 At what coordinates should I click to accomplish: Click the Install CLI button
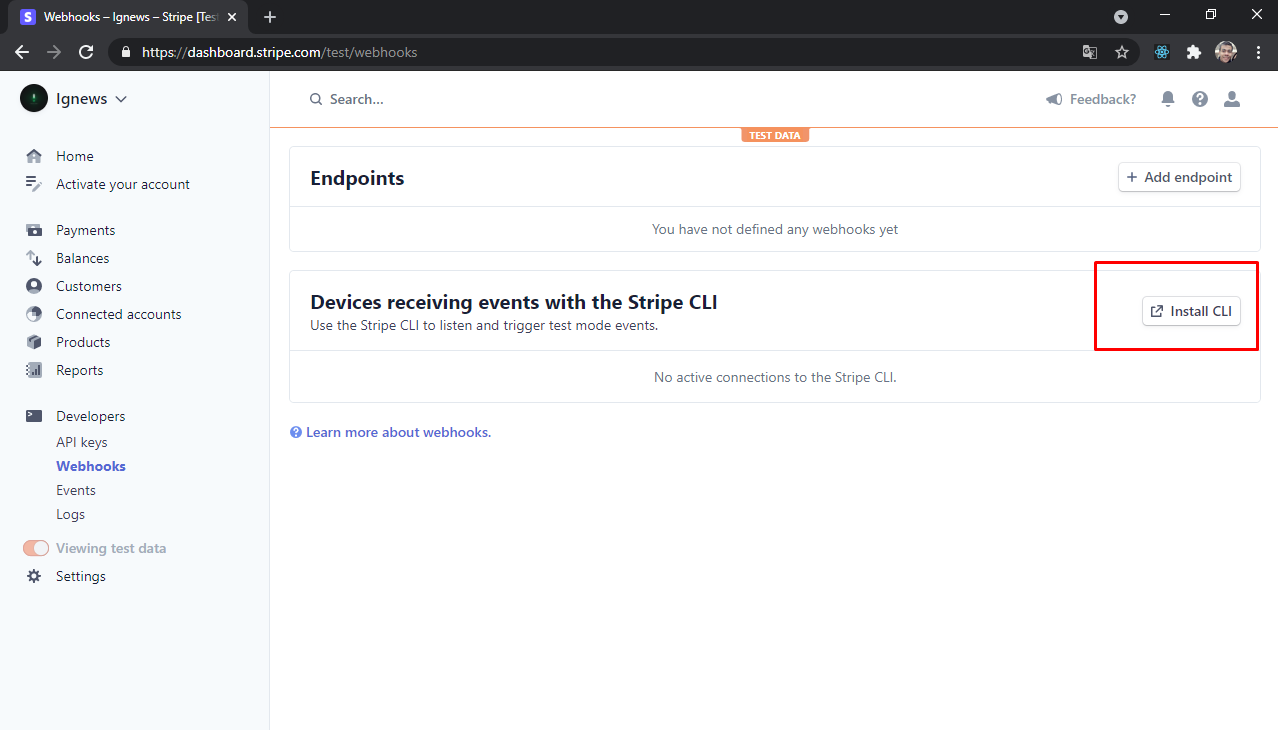point(1191,311)
